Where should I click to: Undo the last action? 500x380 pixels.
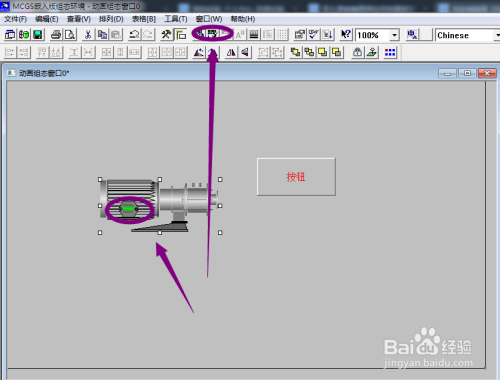click(x=134, y=34)
